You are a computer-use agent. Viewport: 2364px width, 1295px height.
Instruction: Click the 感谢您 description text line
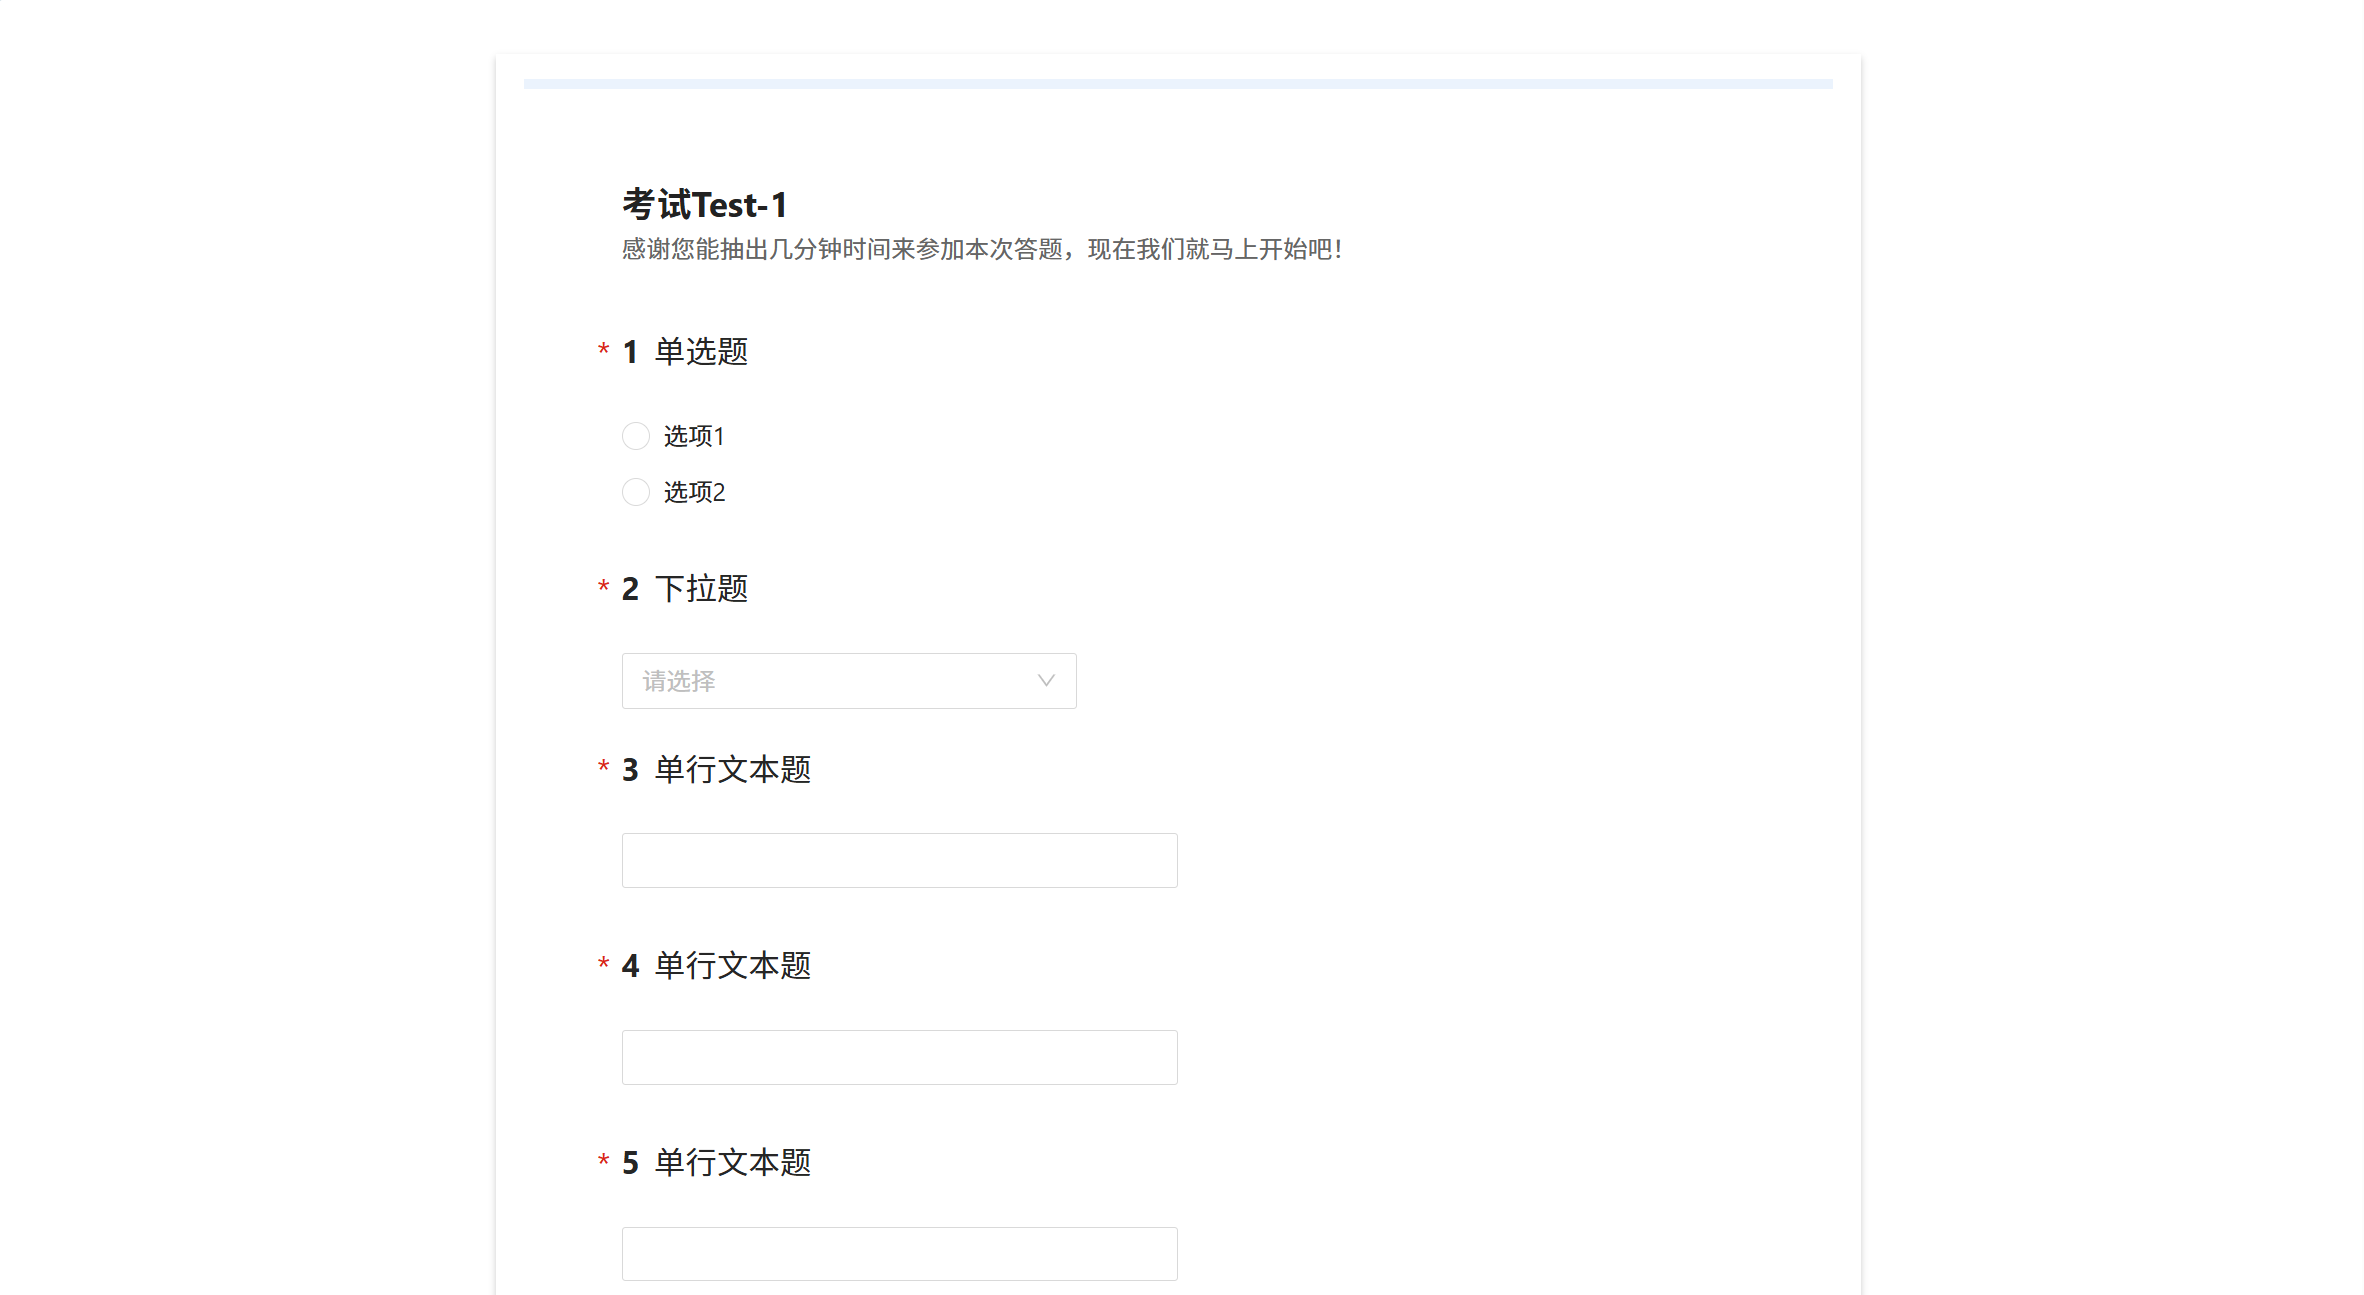point(980,249)
